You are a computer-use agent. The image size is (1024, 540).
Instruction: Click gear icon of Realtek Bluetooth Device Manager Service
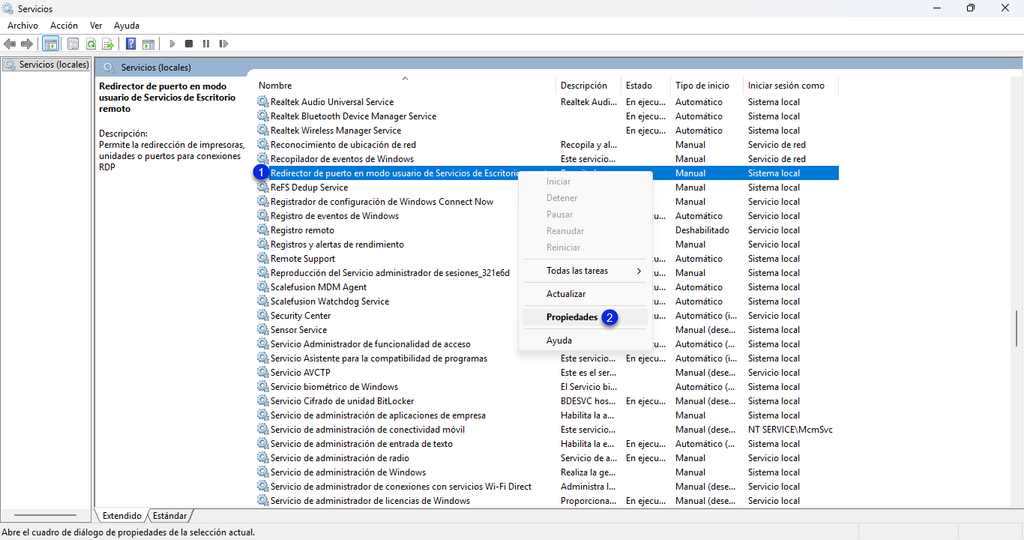tap(263, 116)
